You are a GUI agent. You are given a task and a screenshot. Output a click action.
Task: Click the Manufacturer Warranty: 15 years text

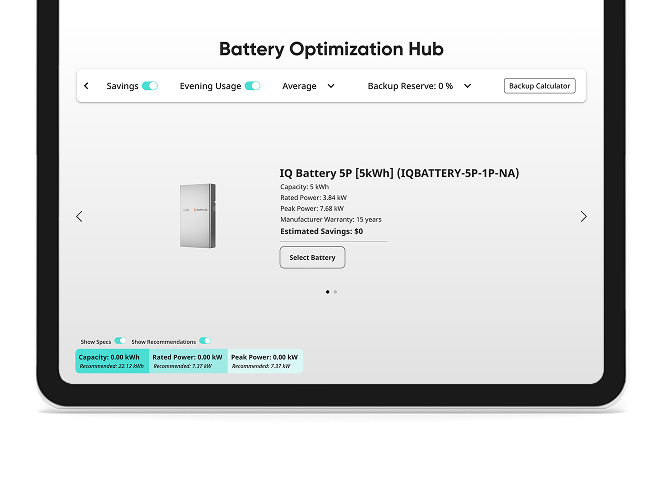pos(331,219)
